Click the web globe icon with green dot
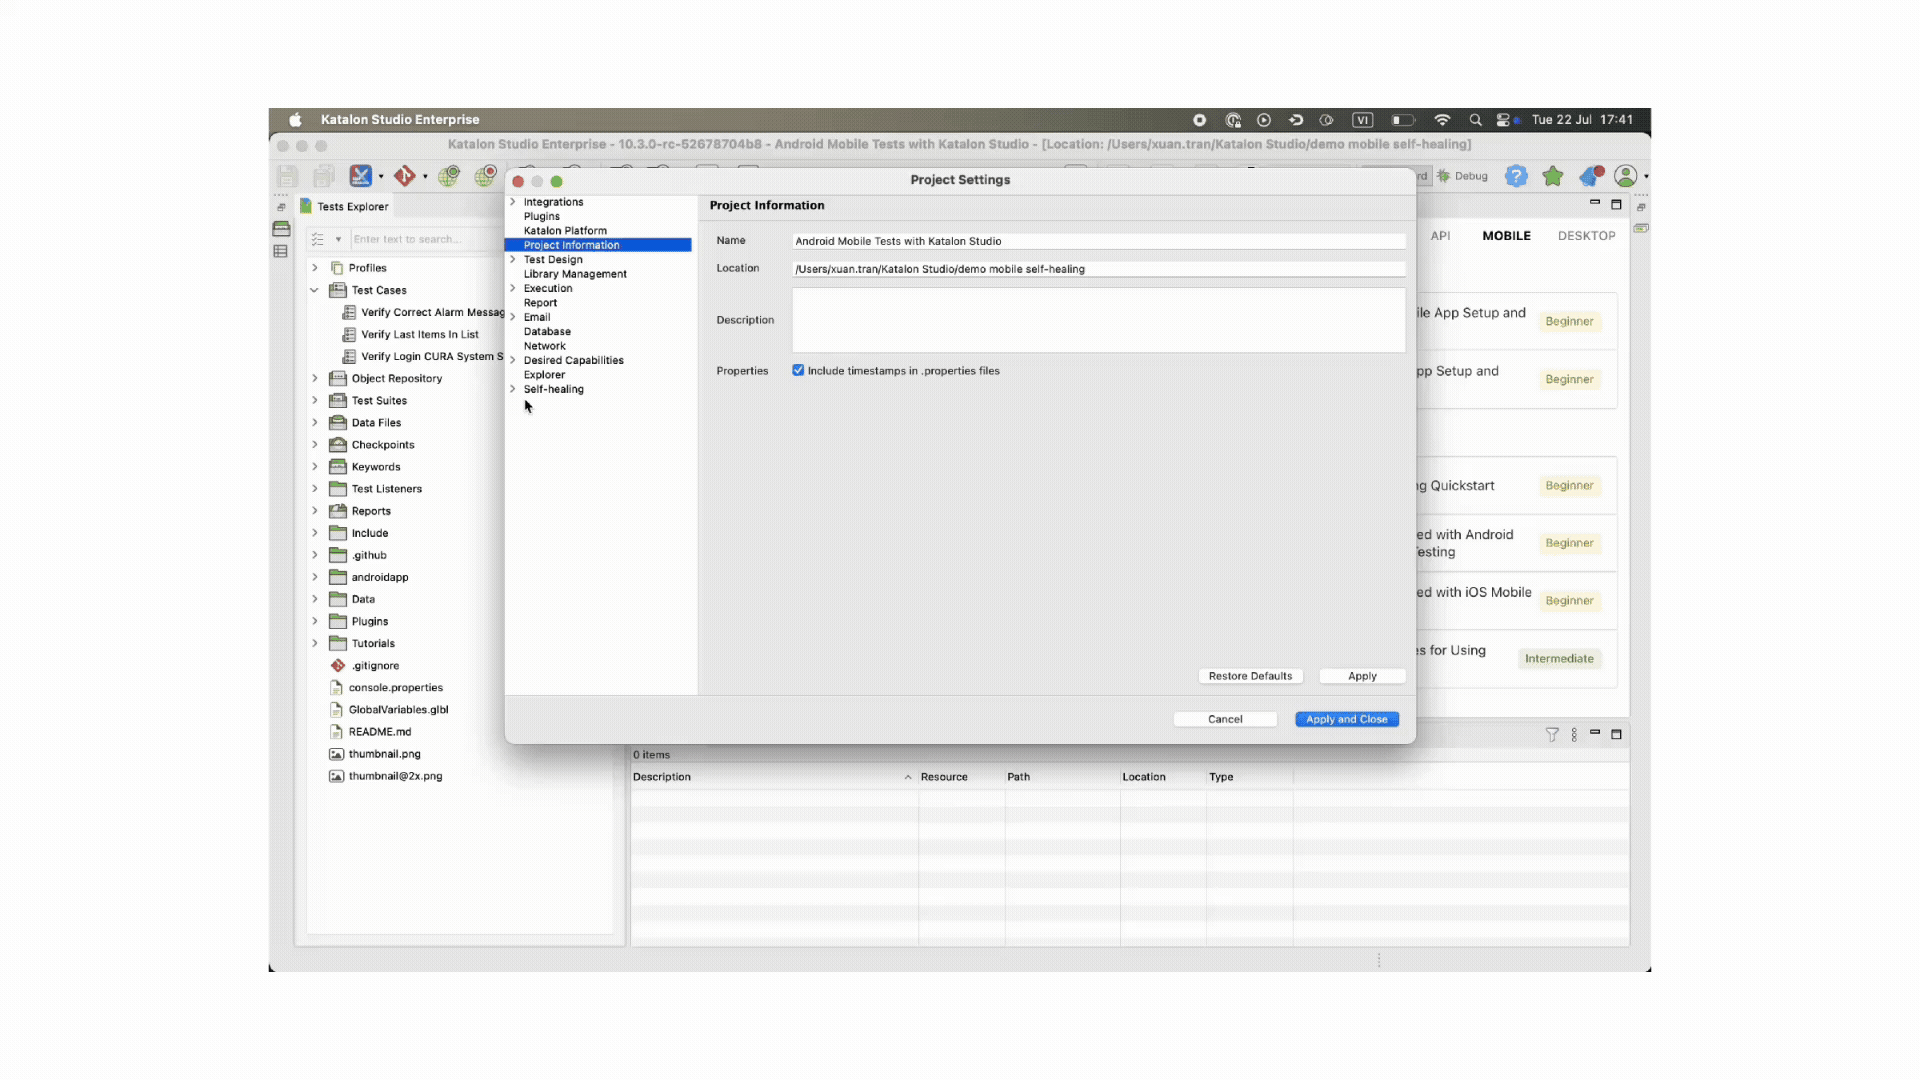Screen dimensions: 1920x1080 pyautogui.click(x=449, y=176)
